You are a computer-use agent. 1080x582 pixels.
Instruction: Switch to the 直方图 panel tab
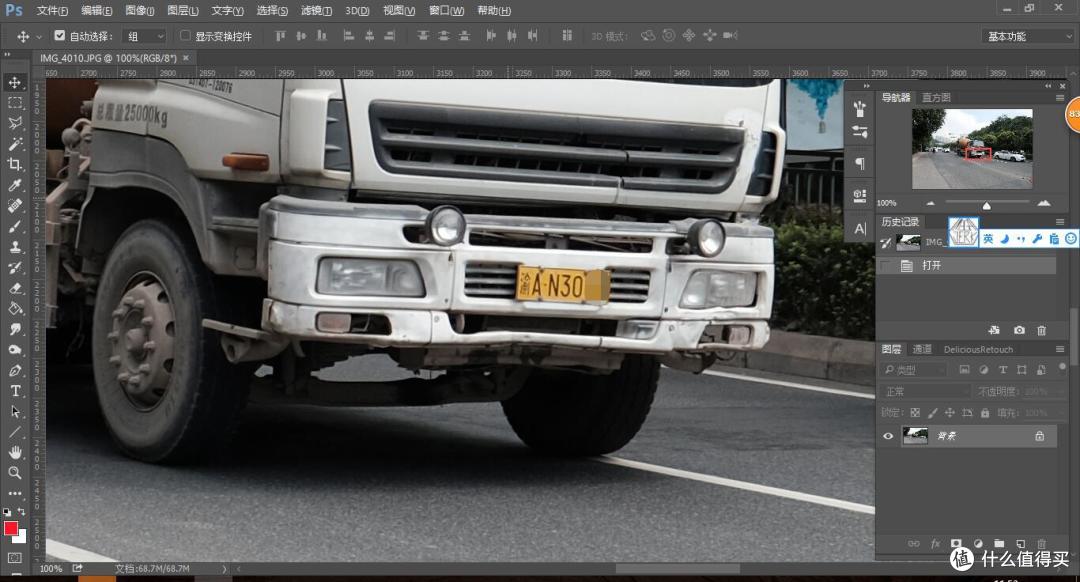point(936,97)
